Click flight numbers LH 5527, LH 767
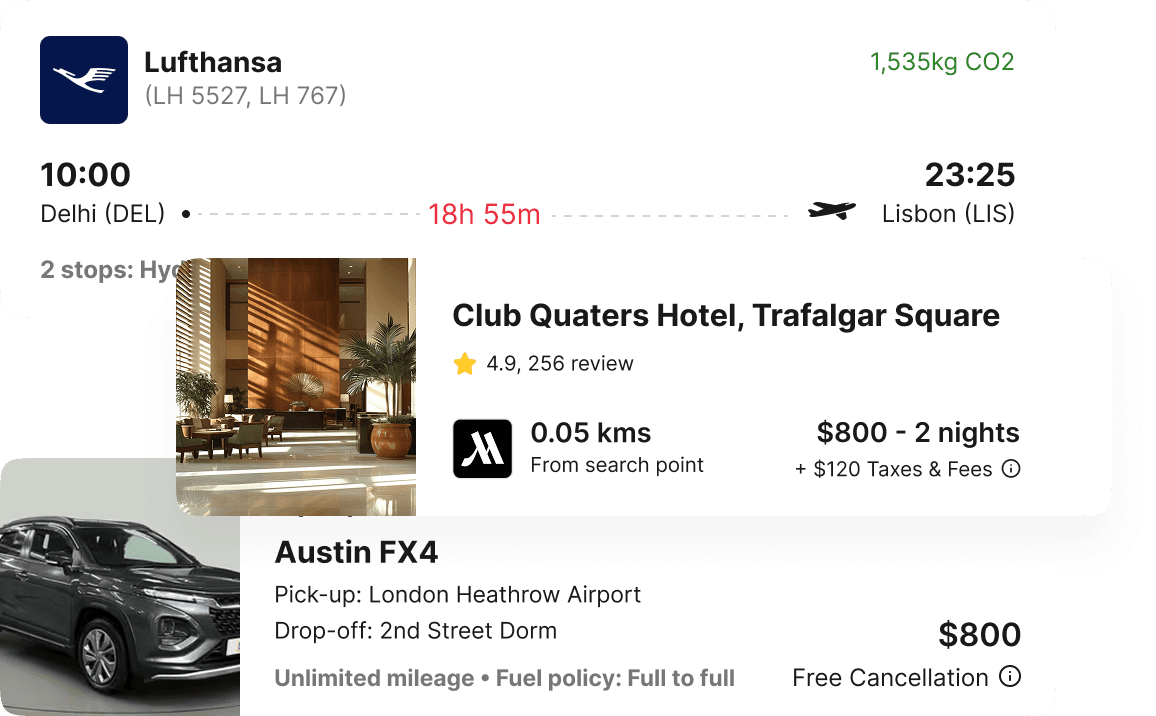 pos(246,96)
